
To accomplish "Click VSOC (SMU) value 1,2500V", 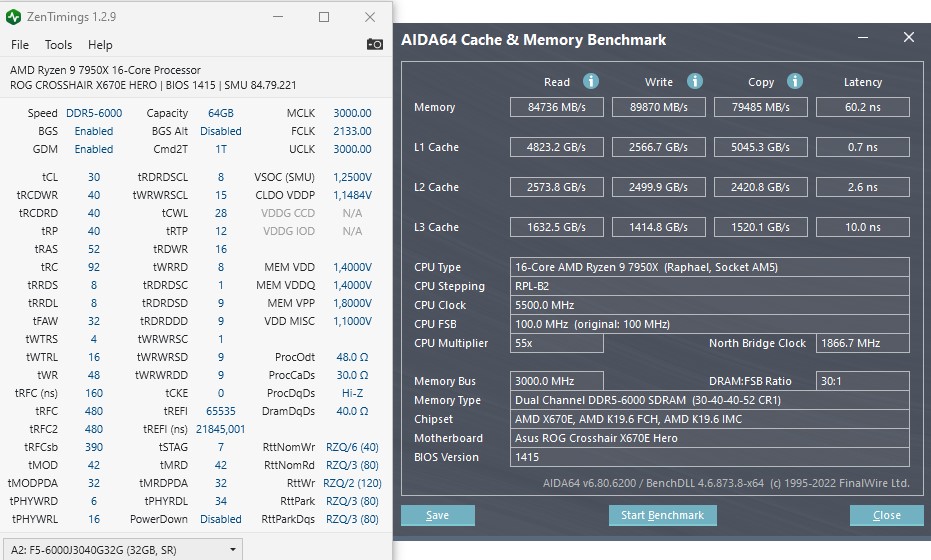I will click(x=352, y=177).
